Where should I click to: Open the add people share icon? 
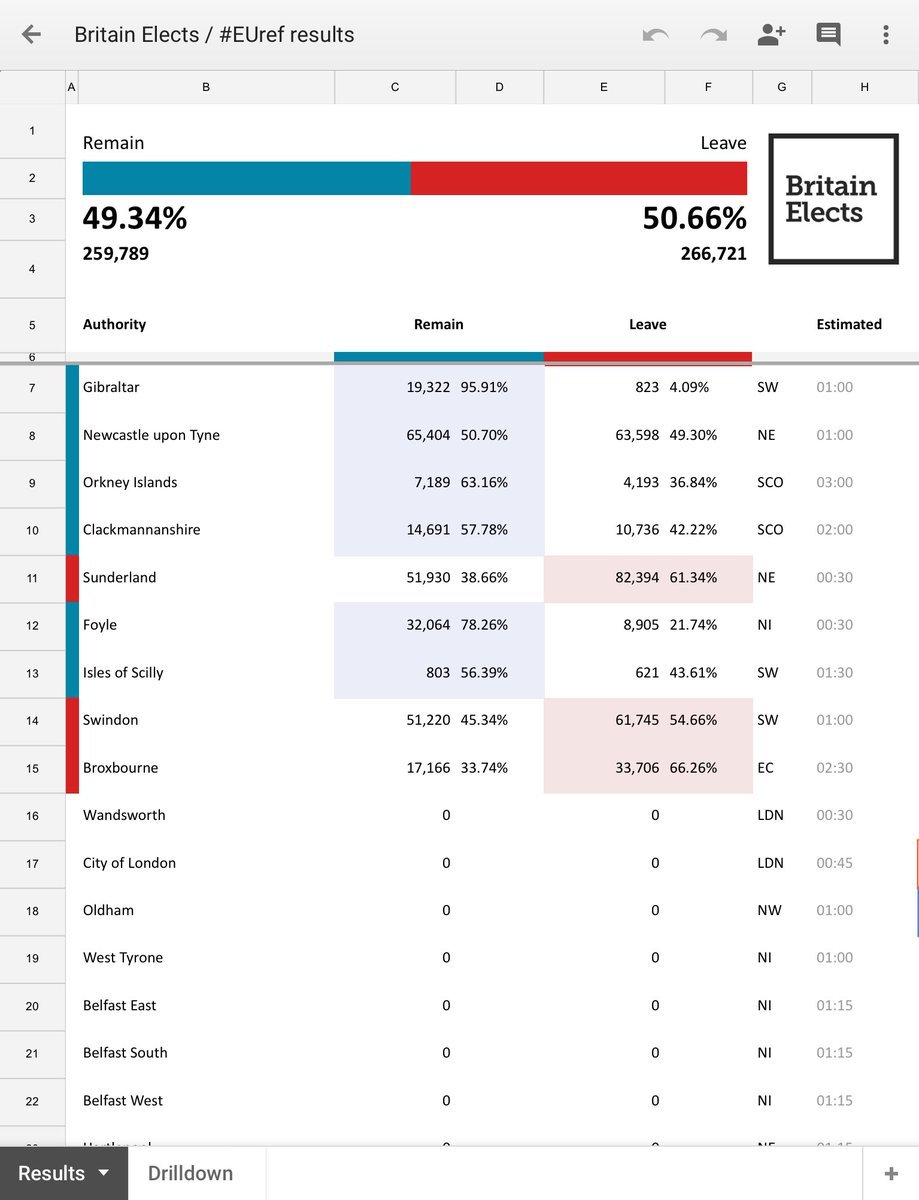coord(771,34)
